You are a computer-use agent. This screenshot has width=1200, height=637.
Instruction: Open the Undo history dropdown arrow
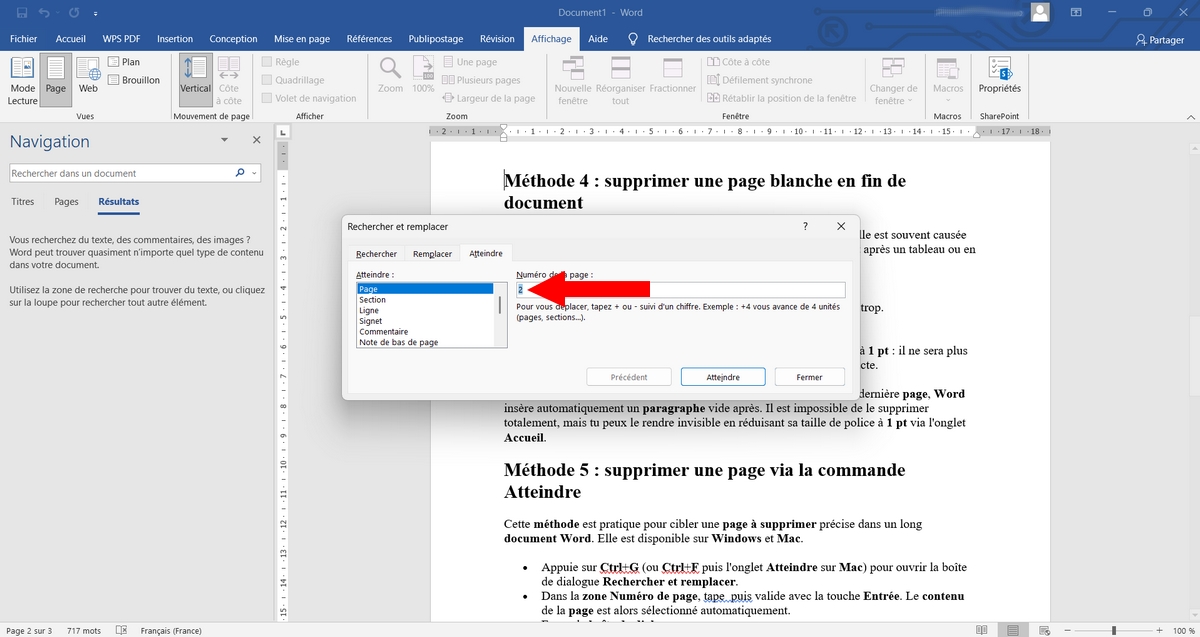click(57, 13)
